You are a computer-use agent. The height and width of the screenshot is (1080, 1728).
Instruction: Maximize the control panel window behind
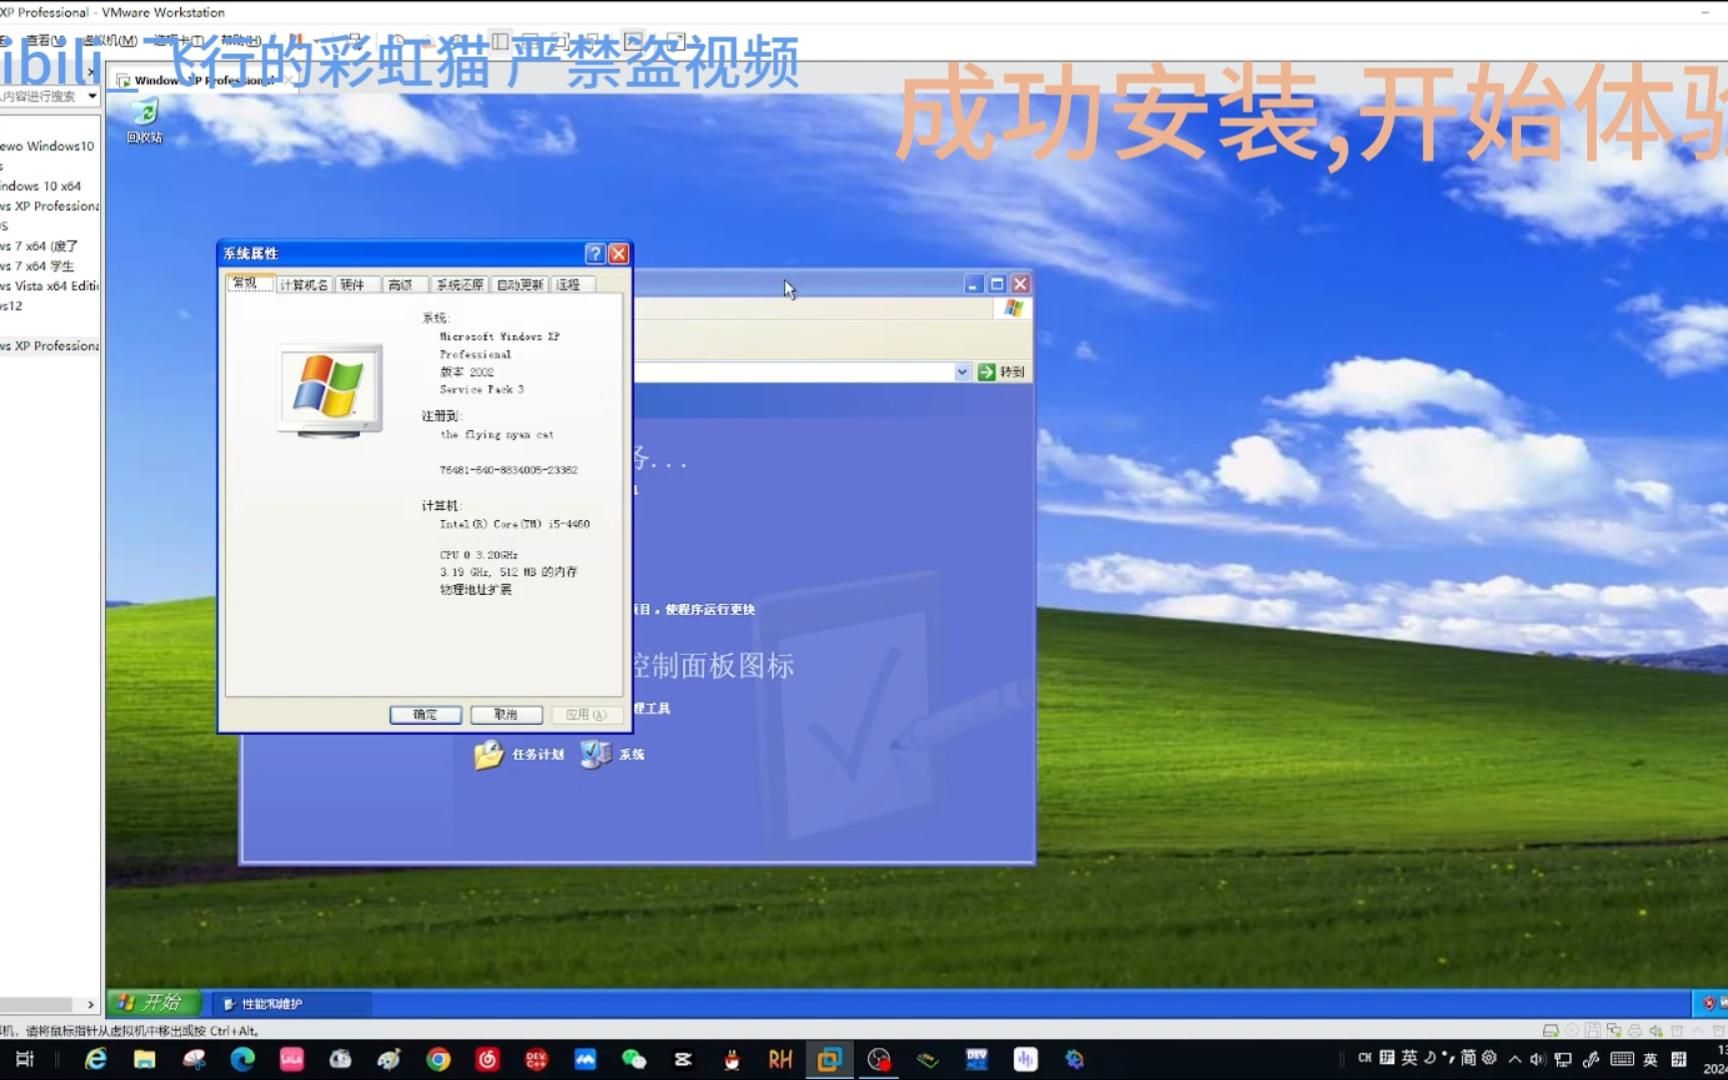tap(997, 284)
